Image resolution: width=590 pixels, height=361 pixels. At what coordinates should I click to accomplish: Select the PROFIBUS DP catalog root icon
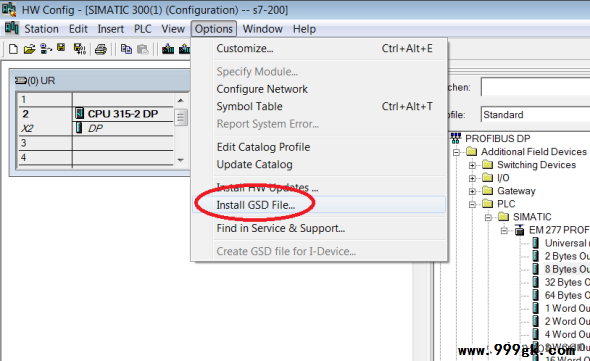(456, 138)
